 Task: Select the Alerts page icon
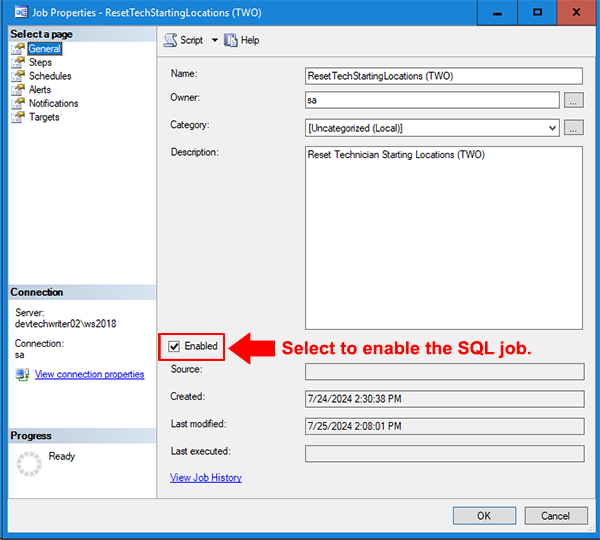[x=19, y=90]
